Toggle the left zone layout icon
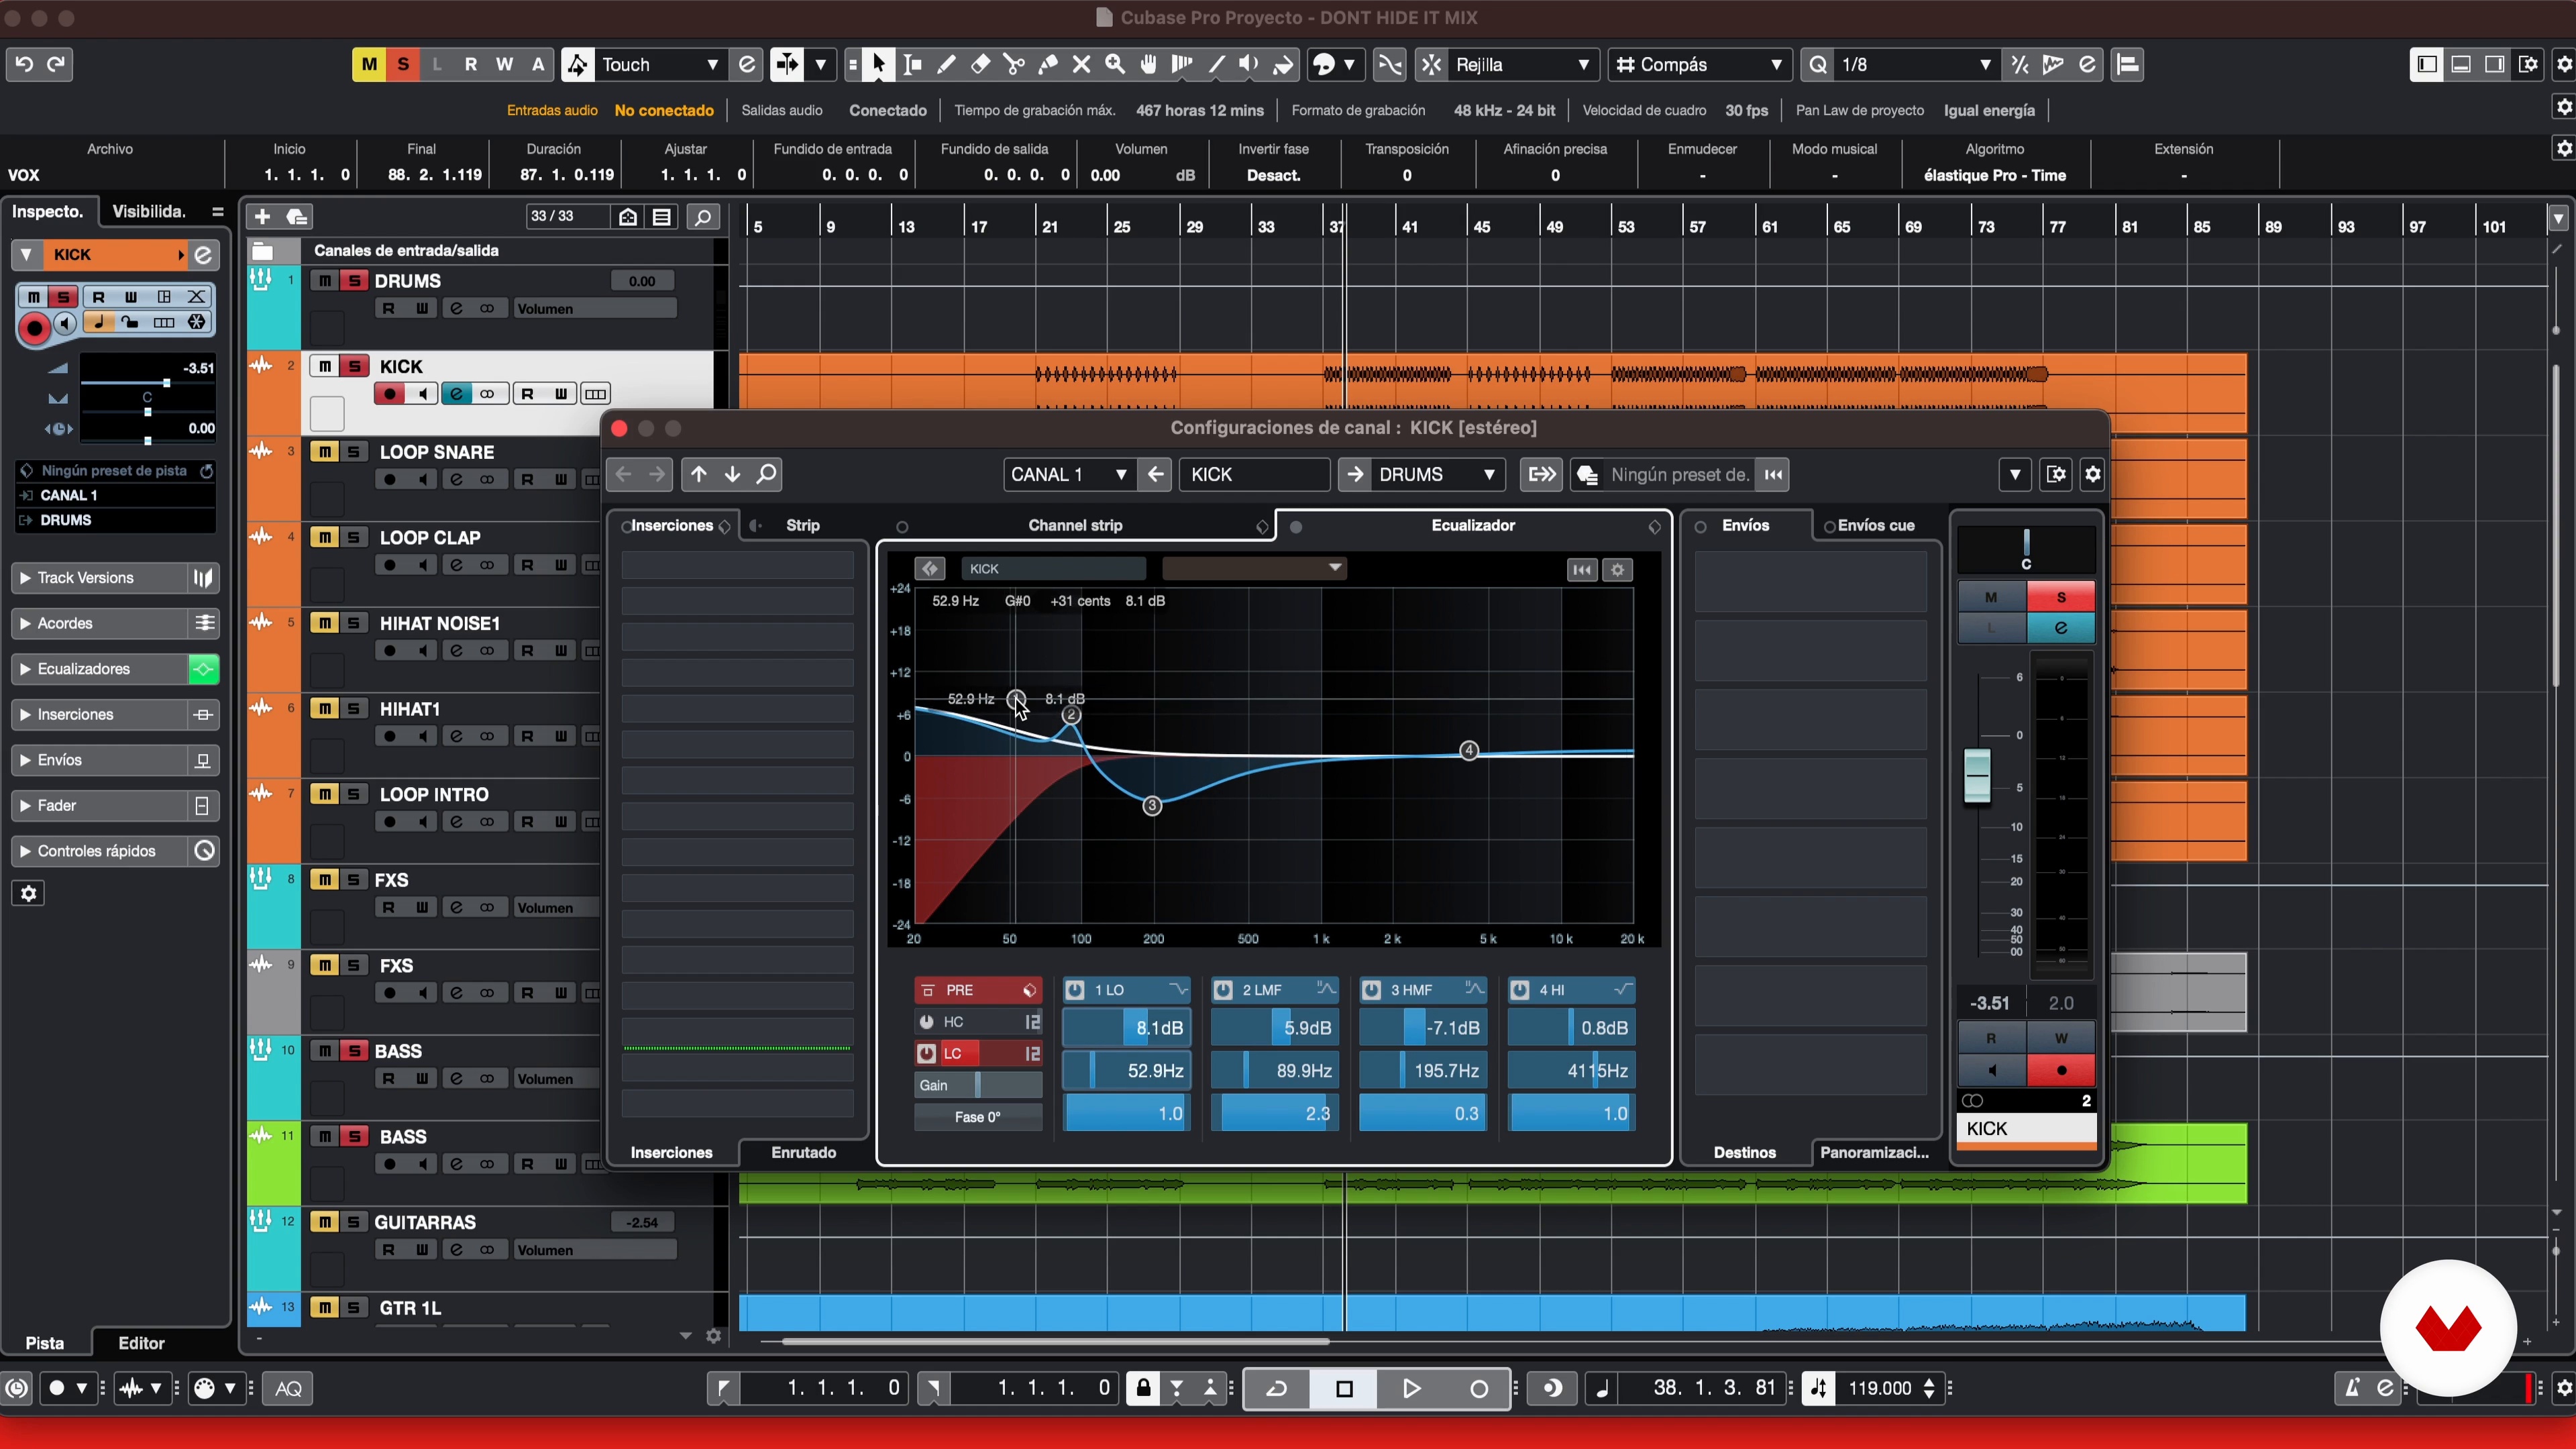 2427,65
